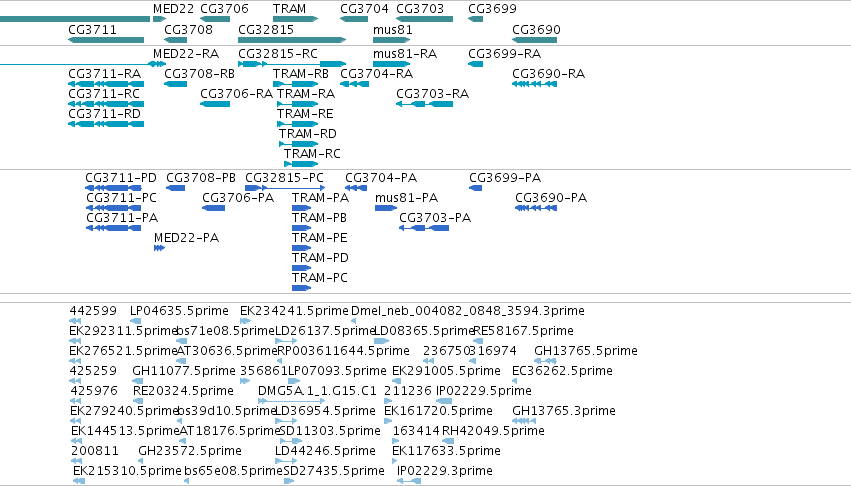Click the TRAM-RE transcript label
Screen dimensions: 851x486
pos(305,113)
